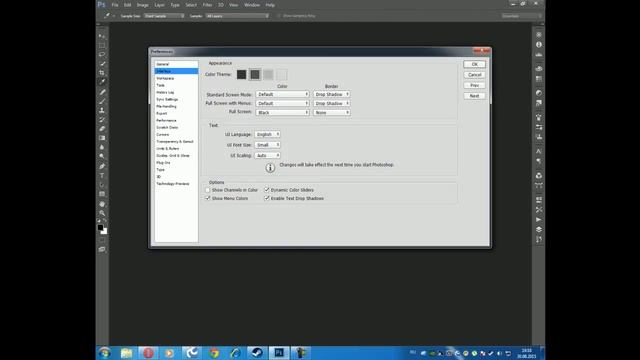Select the Spot Healing Brush tool
The height and width of the screenshot is (360, 640).
click(x=102, y=92)
